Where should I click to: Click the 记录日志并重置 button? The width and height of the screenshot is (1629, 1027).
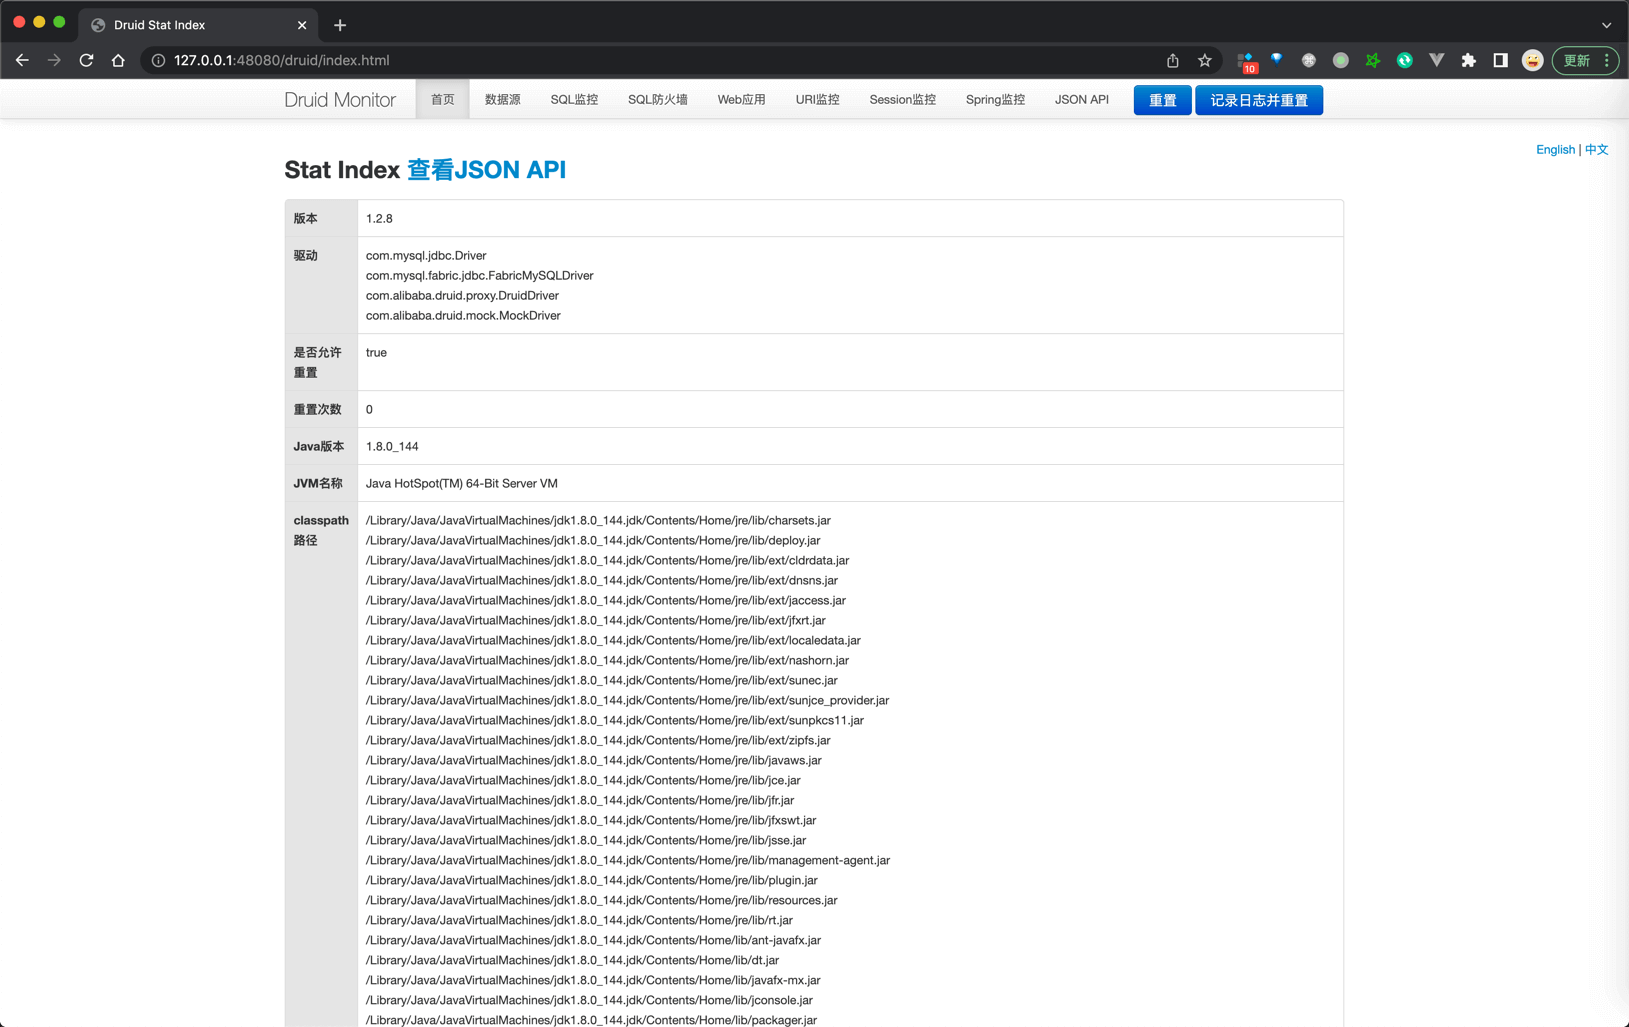1258,100
